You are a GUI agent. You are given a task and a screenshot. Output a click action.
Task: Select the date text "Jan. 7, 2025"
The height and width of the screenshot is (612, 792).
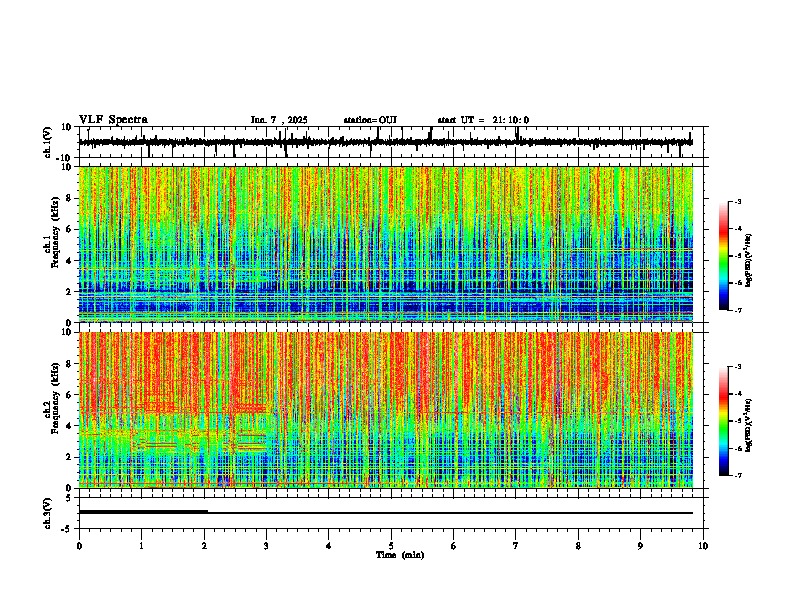tap(279, 120)
